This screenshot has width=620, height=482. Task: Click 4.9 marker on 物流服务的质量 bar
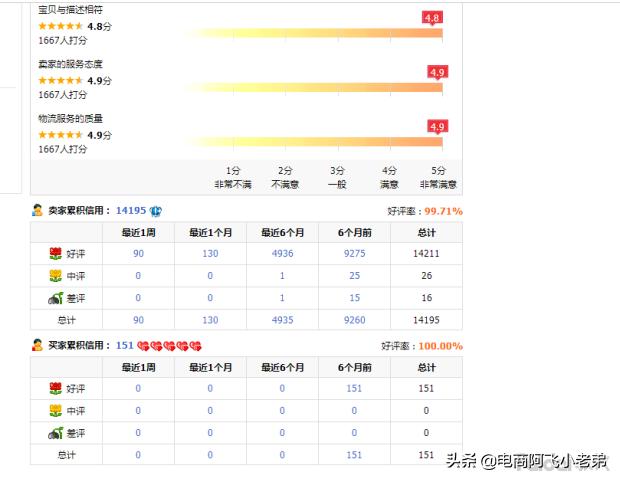[437, 127]
